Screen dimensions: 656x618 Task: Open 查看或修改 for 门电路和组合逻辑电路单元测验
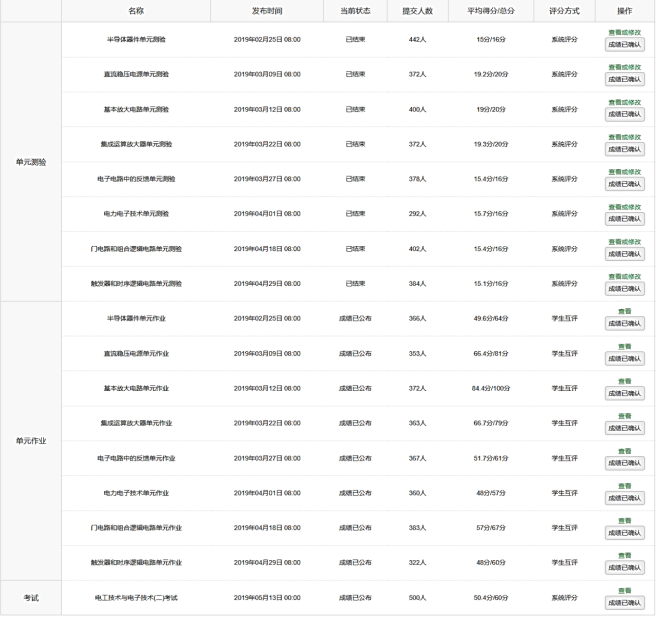tap(624, 241)
